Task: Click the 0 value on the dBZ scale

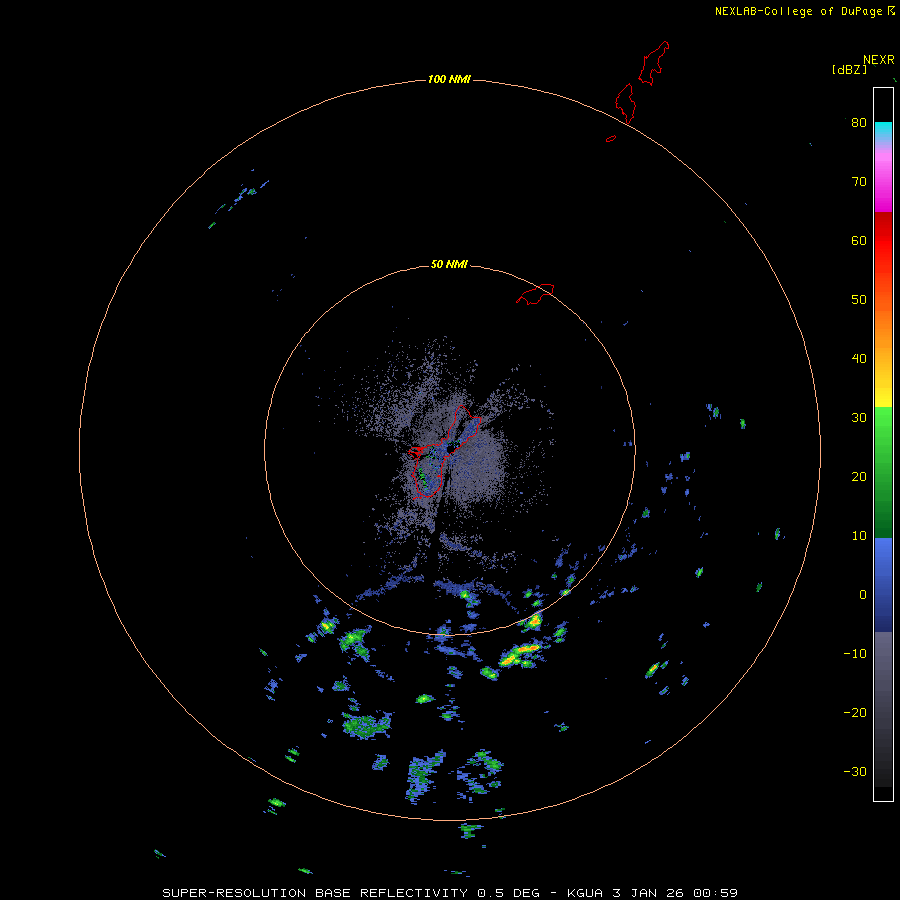Action: coord(863,595)
